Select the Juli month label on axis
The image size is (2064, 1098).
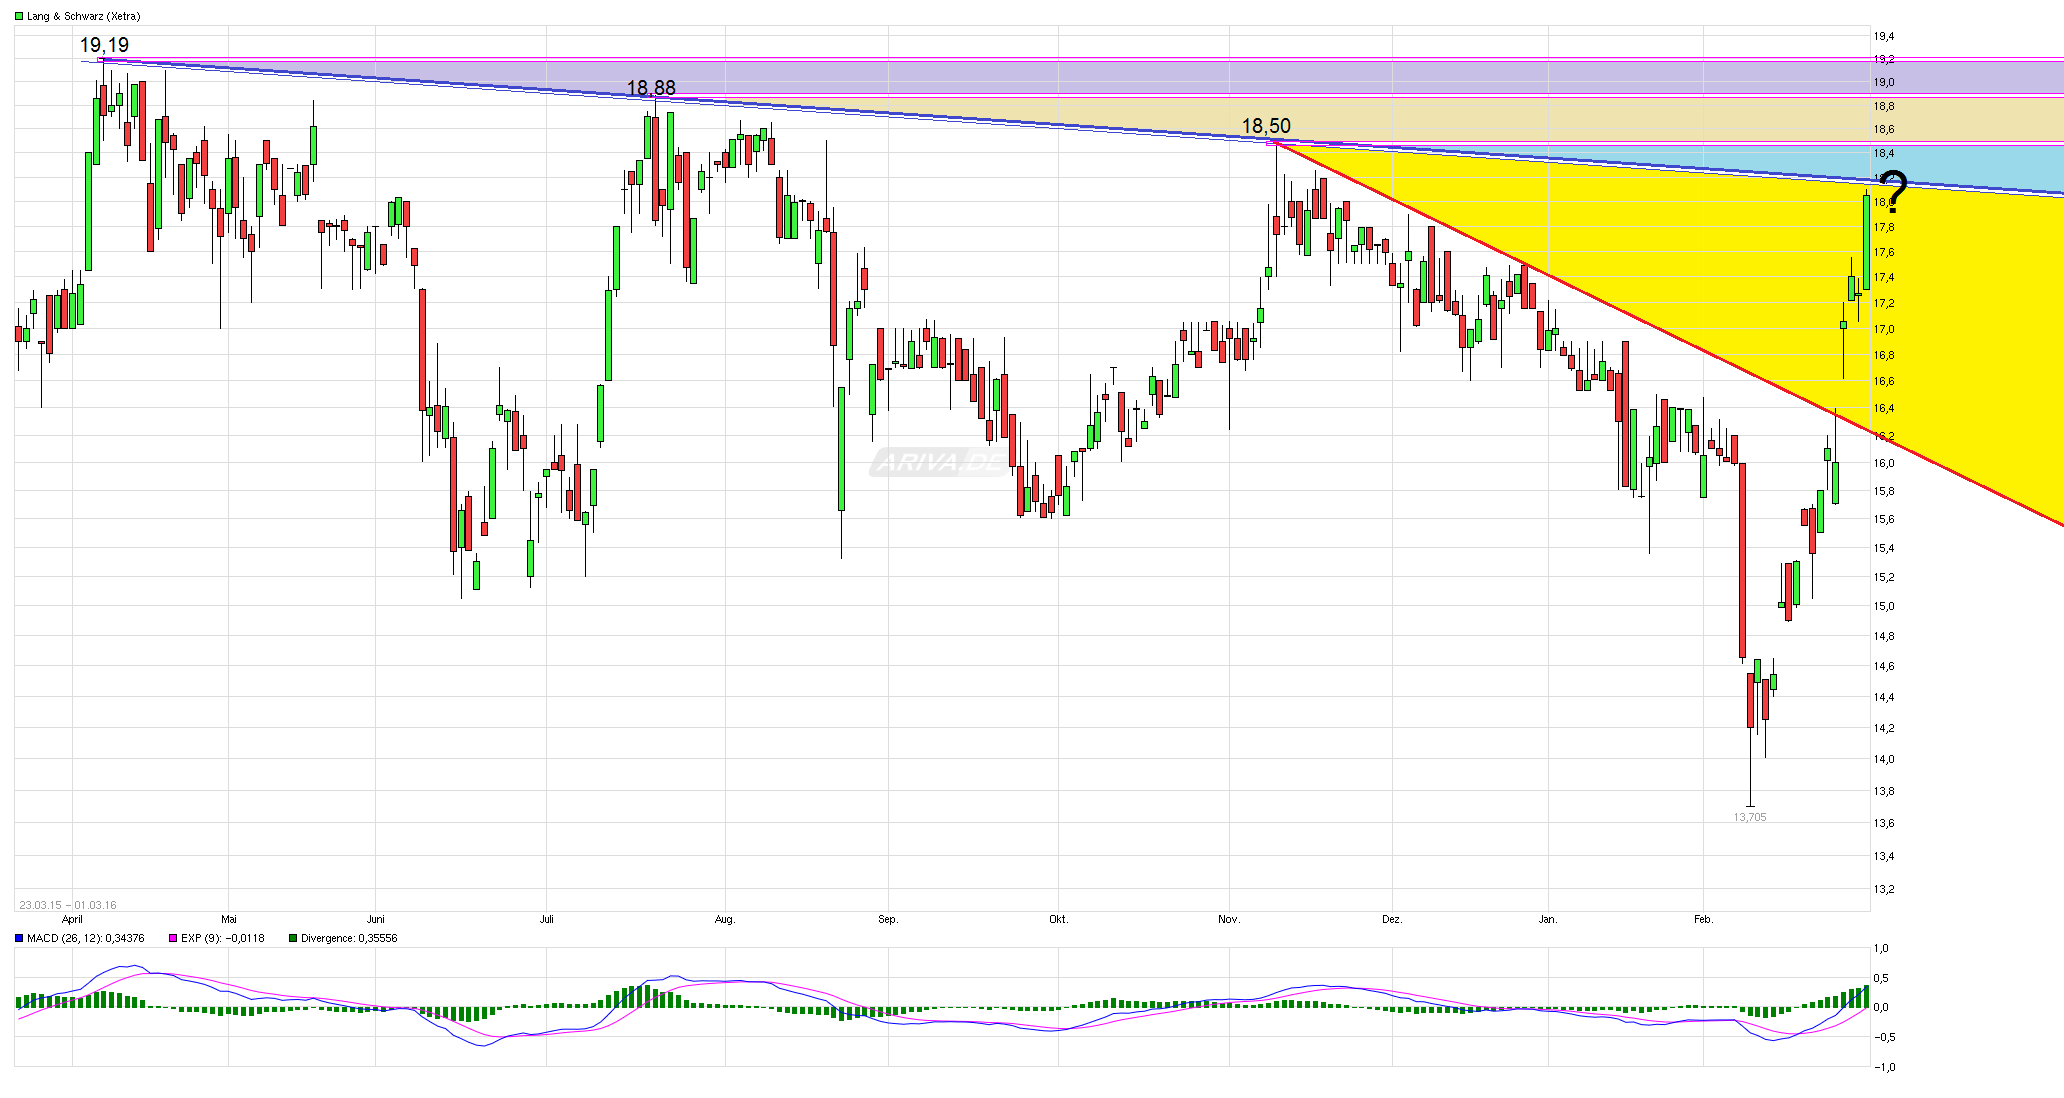546,919
